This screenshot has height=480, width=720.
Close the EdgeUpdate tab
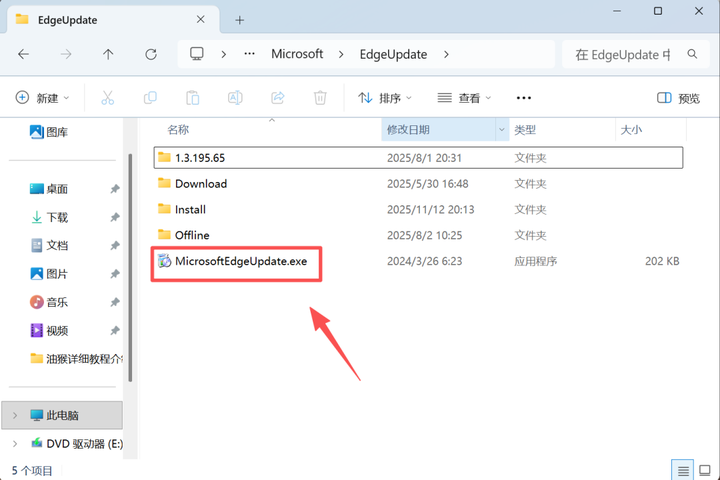coord(201,19)
